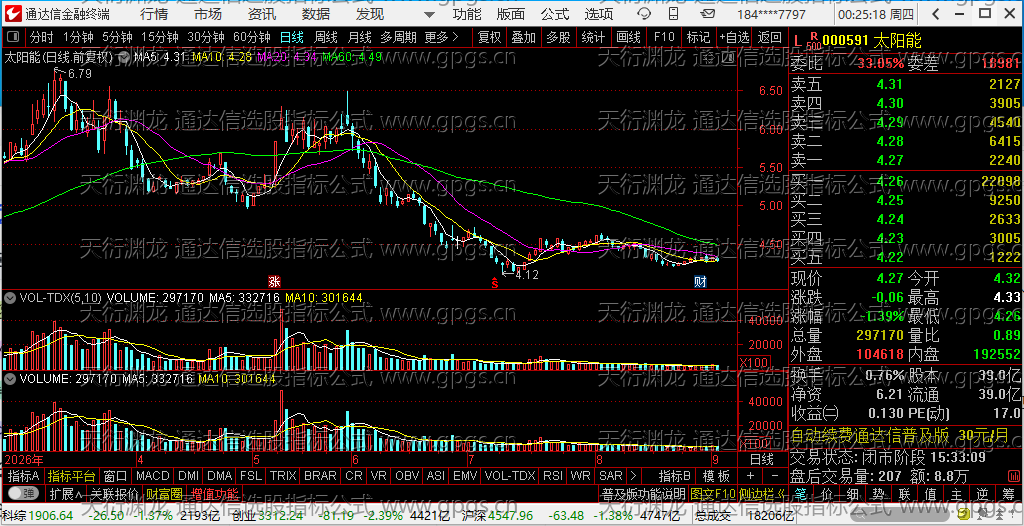Open the dropdown arrow next to 发现
The width and height of the screenshot is (1024, 526).
click(428, 14)
